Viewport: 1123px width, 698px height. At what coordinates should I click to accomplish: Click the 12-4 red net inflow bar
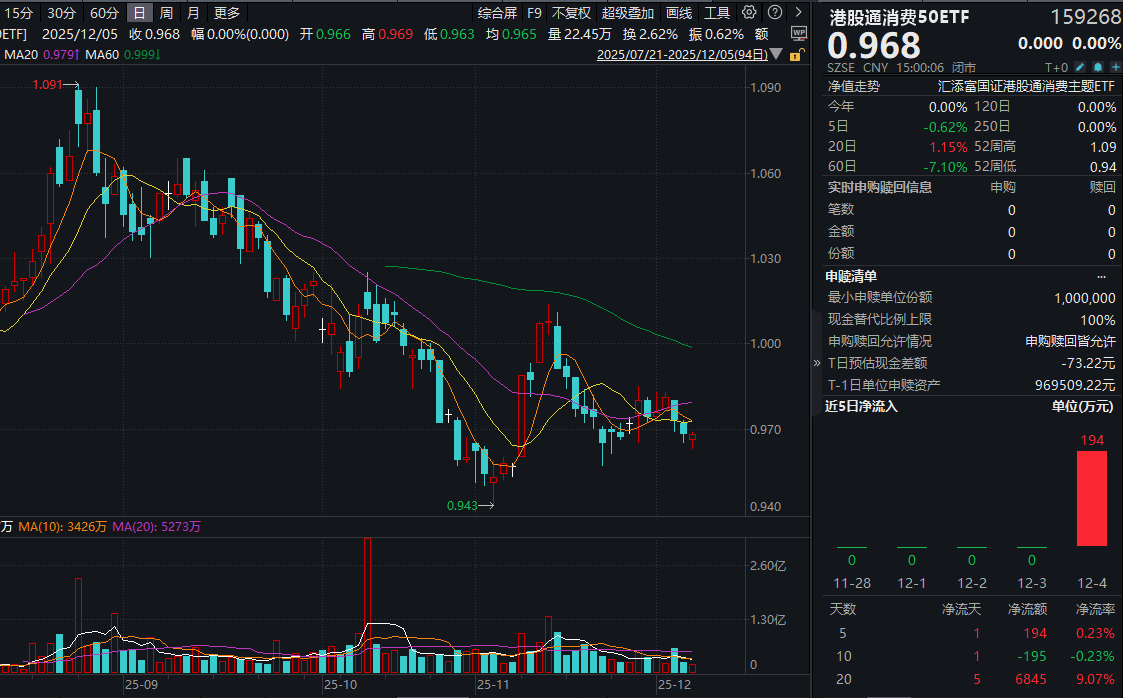tap(1091, 498)
